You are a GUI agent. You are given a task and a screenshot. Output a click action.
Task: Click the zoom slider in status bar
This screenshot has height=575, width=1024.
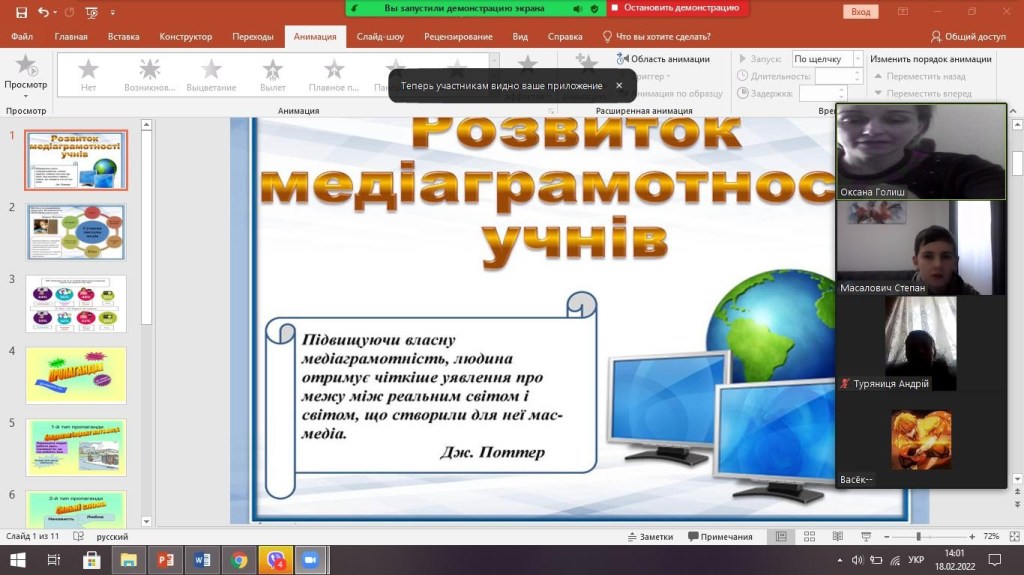pos(918,537)
